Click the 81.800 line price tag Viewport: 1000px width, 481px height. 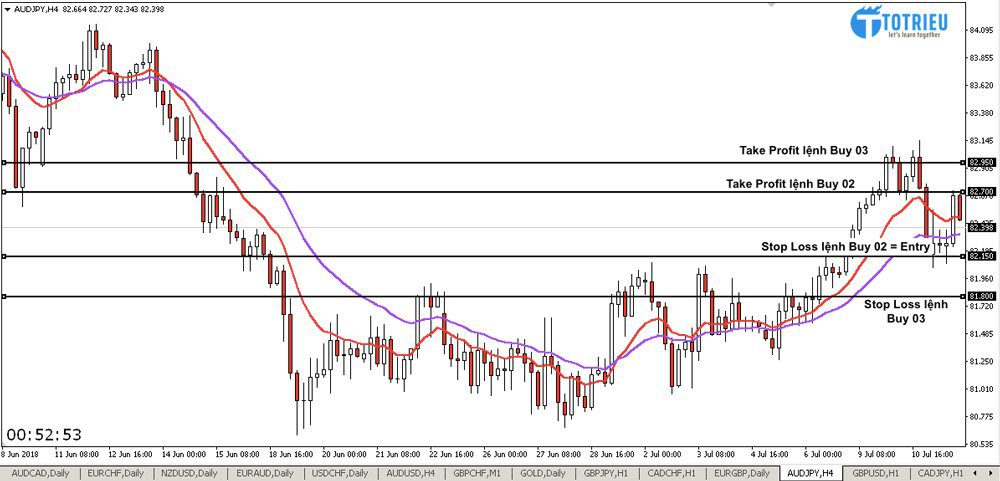980,296
